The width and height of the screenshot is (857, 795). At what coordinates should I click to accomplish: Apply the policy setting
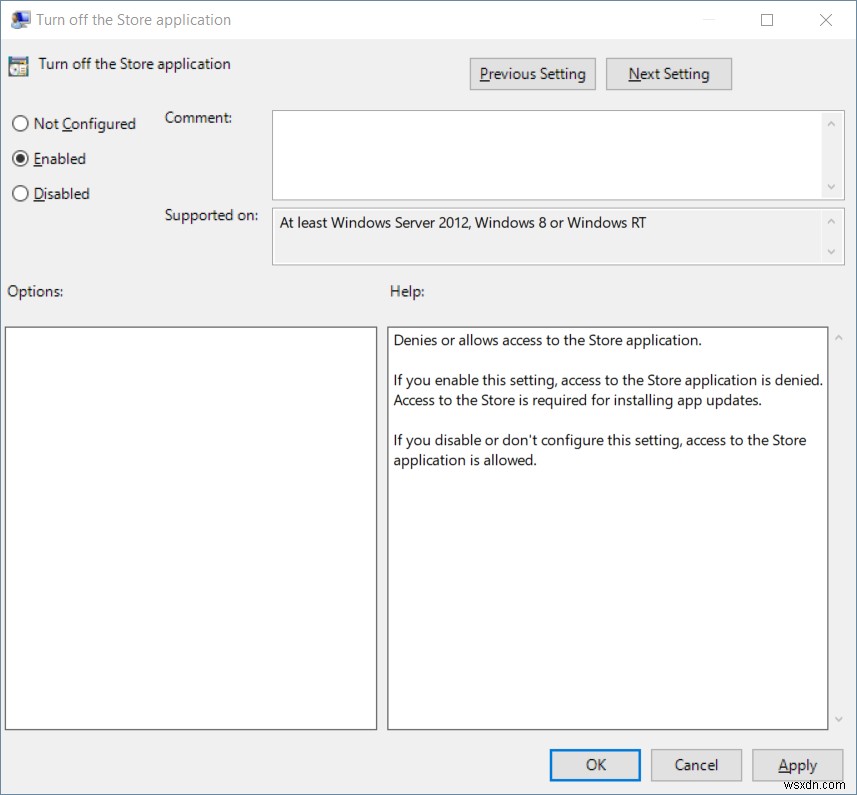[x=797, y=765]
